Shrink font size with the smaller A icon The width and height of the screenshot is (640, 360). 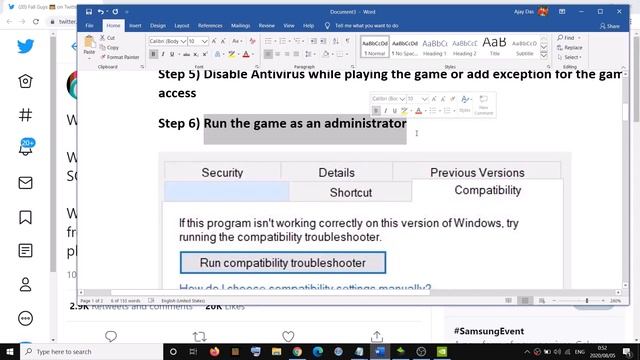click(x=223, y=41)
